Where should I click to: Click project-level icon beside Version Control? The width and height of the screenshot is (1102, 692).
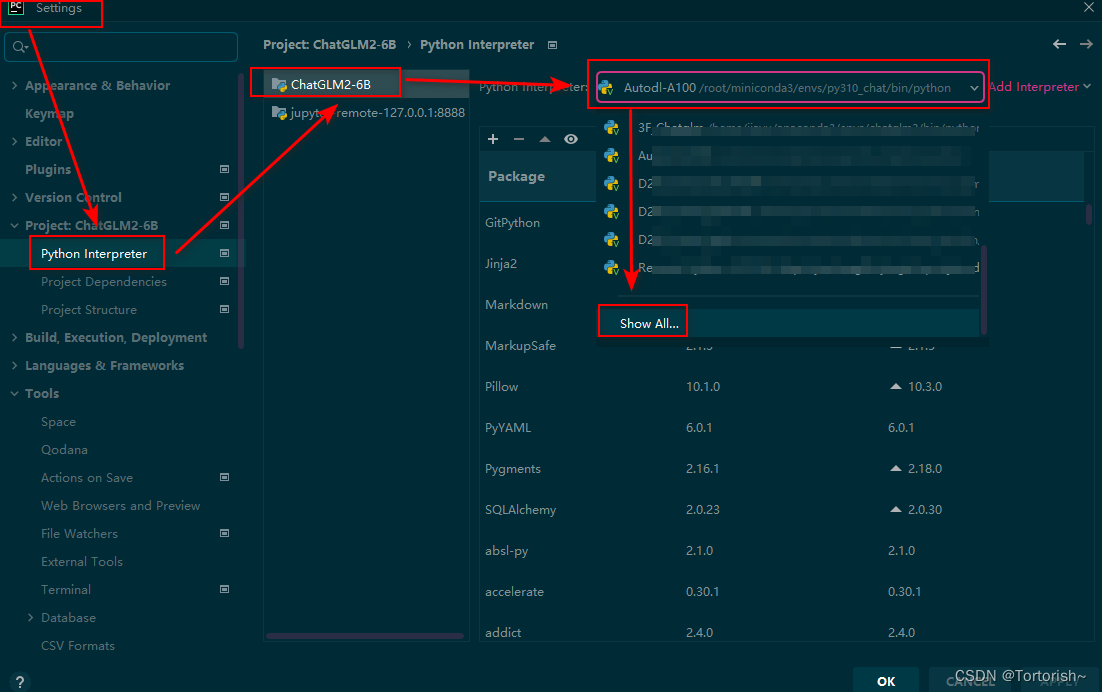[x=224, y=197]
